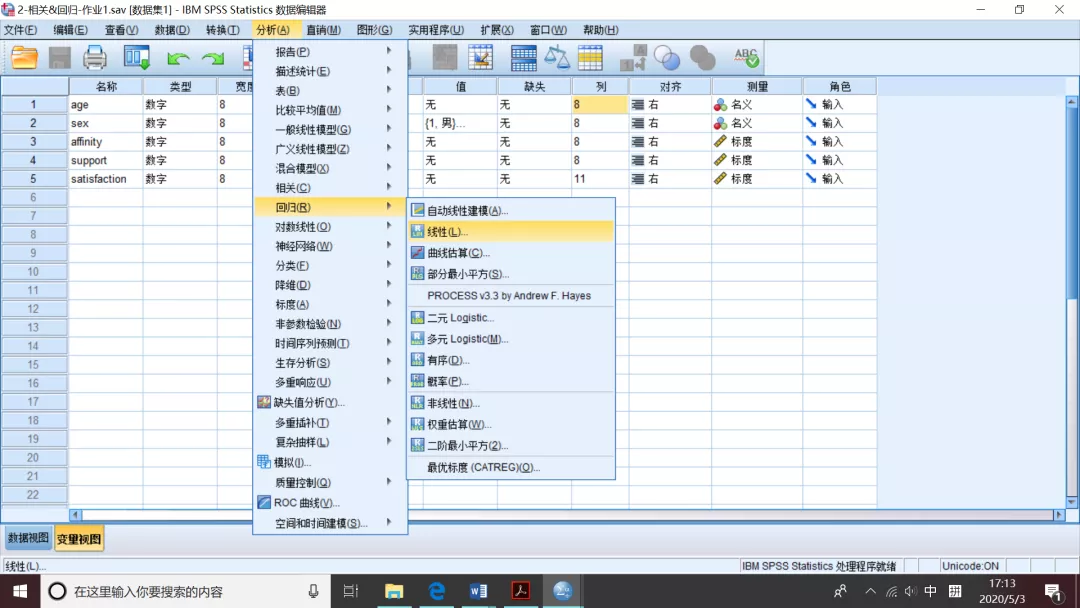Viewport: 1080px width, 608px height.
Task: Click the gray Show all variables icon
Action: coord(703,58)
